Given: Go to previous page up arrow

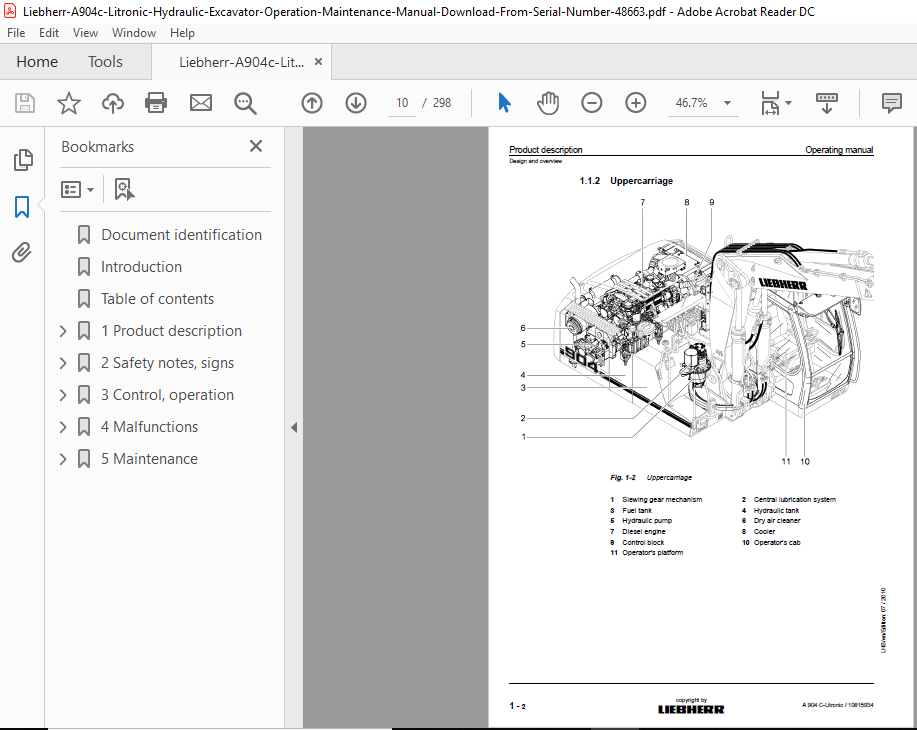Looking at the screenshot, I should pos(312,103).
